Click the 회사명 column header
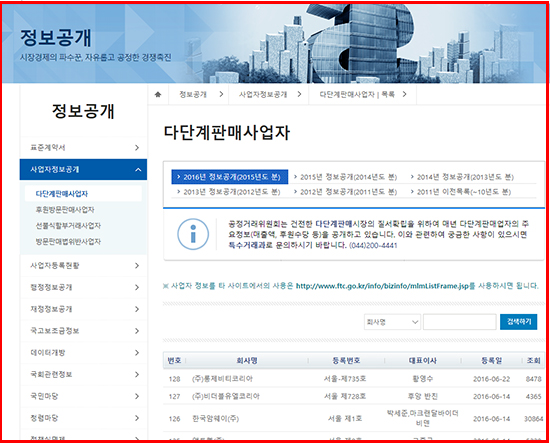 click(x=247, y=361)
